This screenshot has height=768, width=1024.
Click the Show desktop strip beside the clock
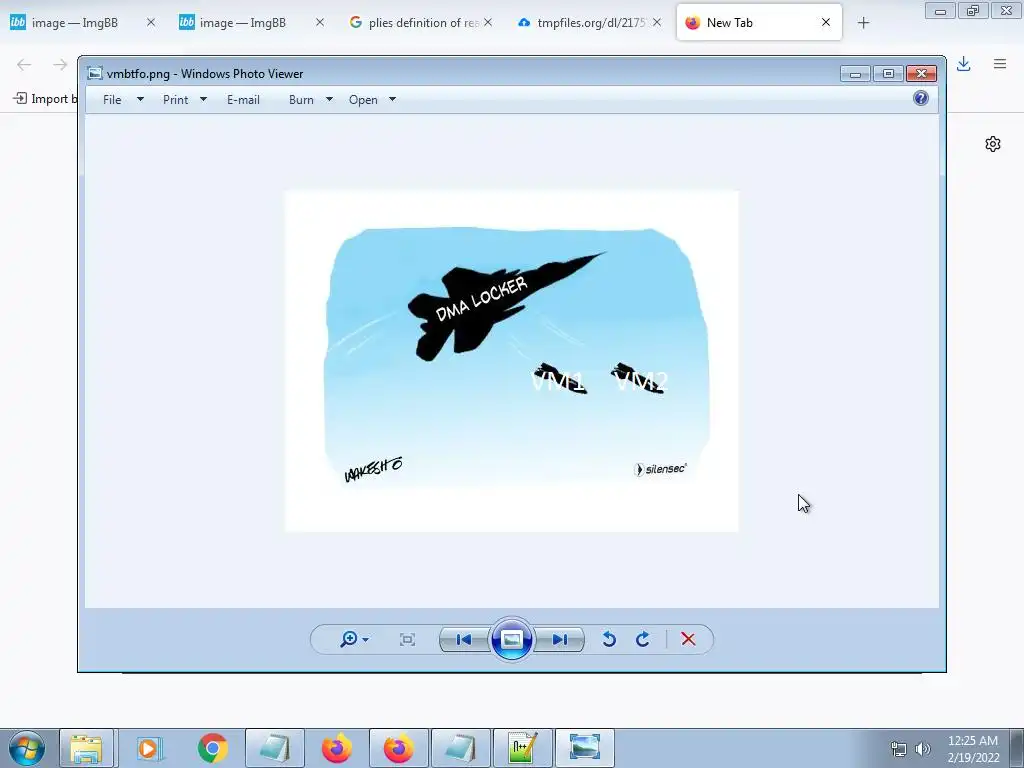coord(1017,748)
